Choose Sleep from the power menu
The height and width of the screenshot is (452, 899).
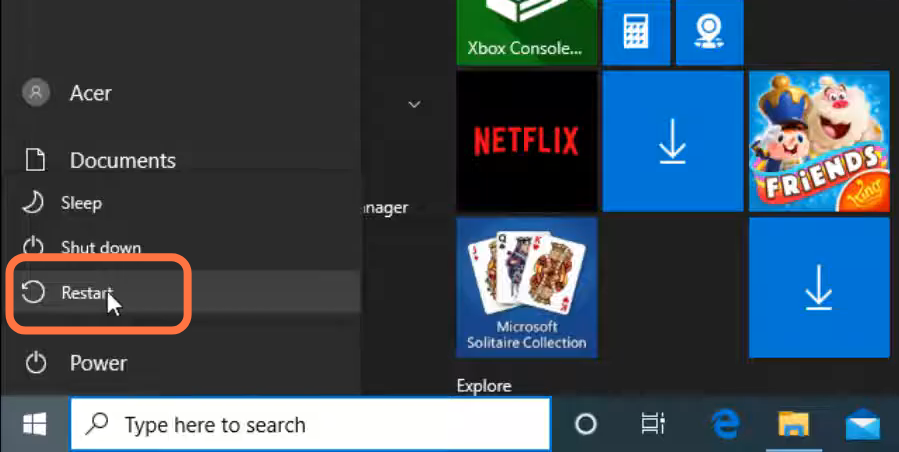(183, 203)
